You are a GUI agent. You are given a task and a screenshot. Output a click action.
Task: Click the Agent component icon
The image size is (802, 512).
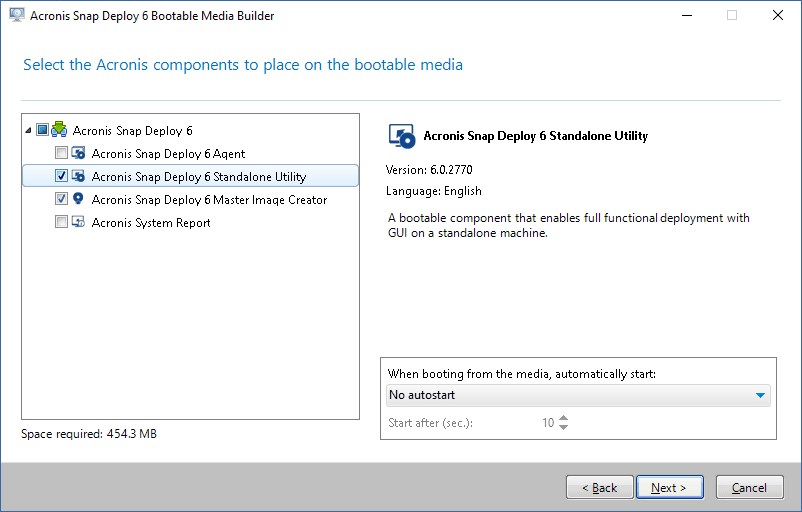78,153
